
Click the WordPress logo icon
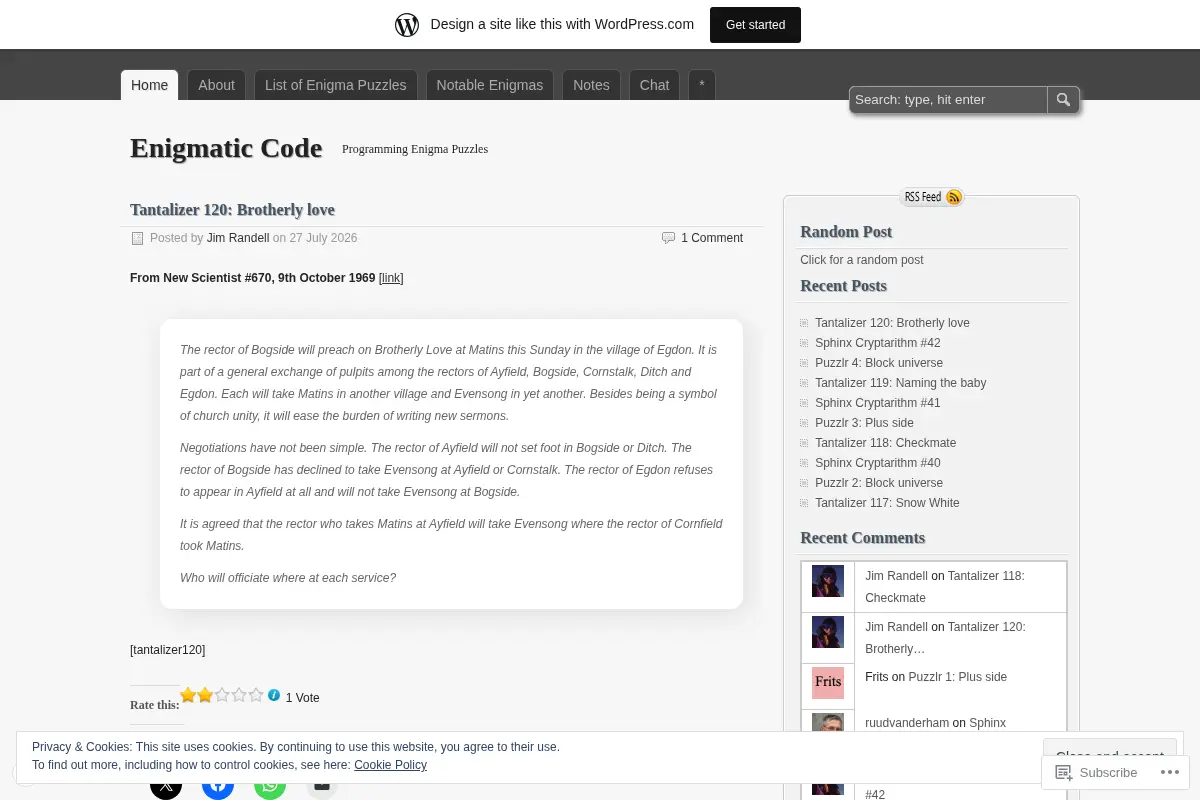407,25
